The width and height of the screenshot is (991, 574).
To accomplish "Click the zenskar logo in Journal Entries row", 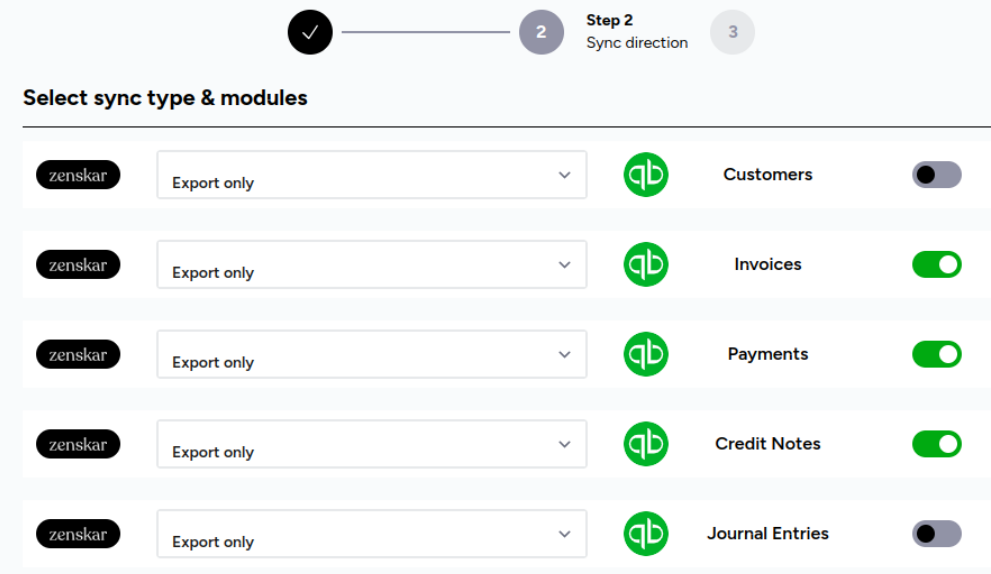I will 78,534.
